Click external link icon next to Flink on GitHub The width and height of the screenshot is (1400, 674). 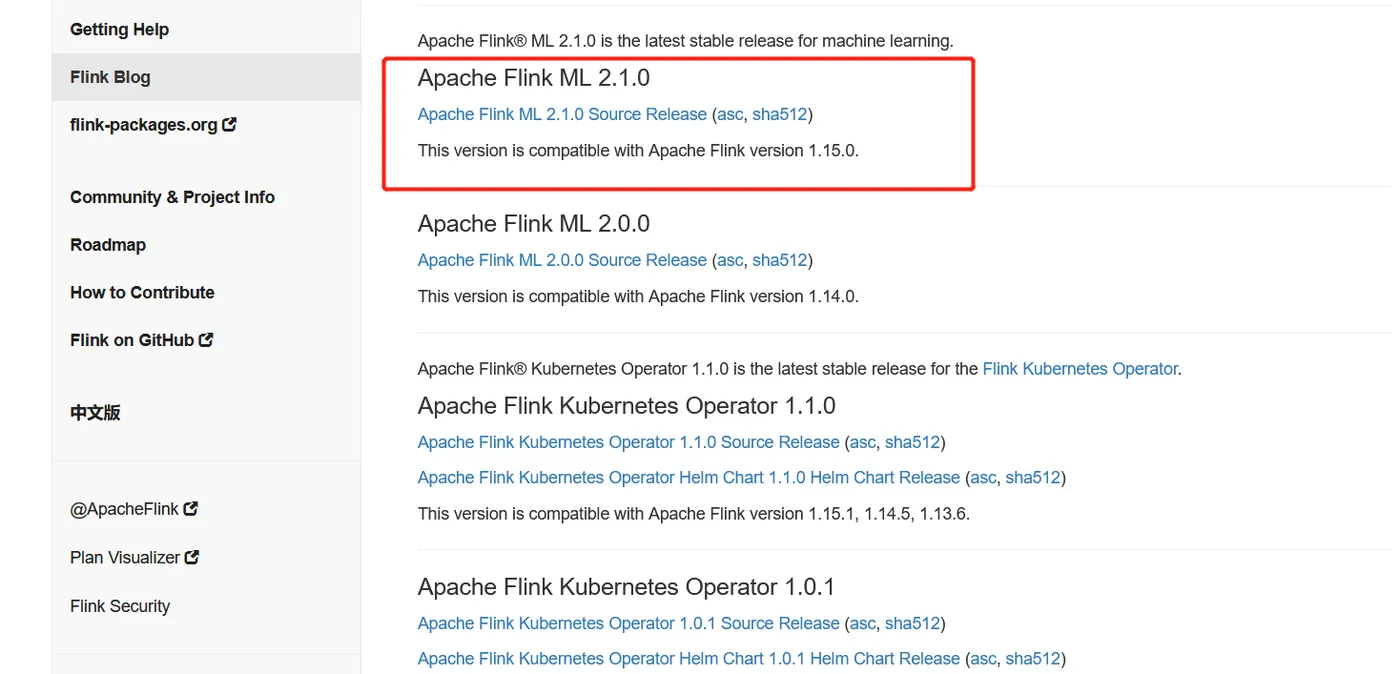pos(206,340)
